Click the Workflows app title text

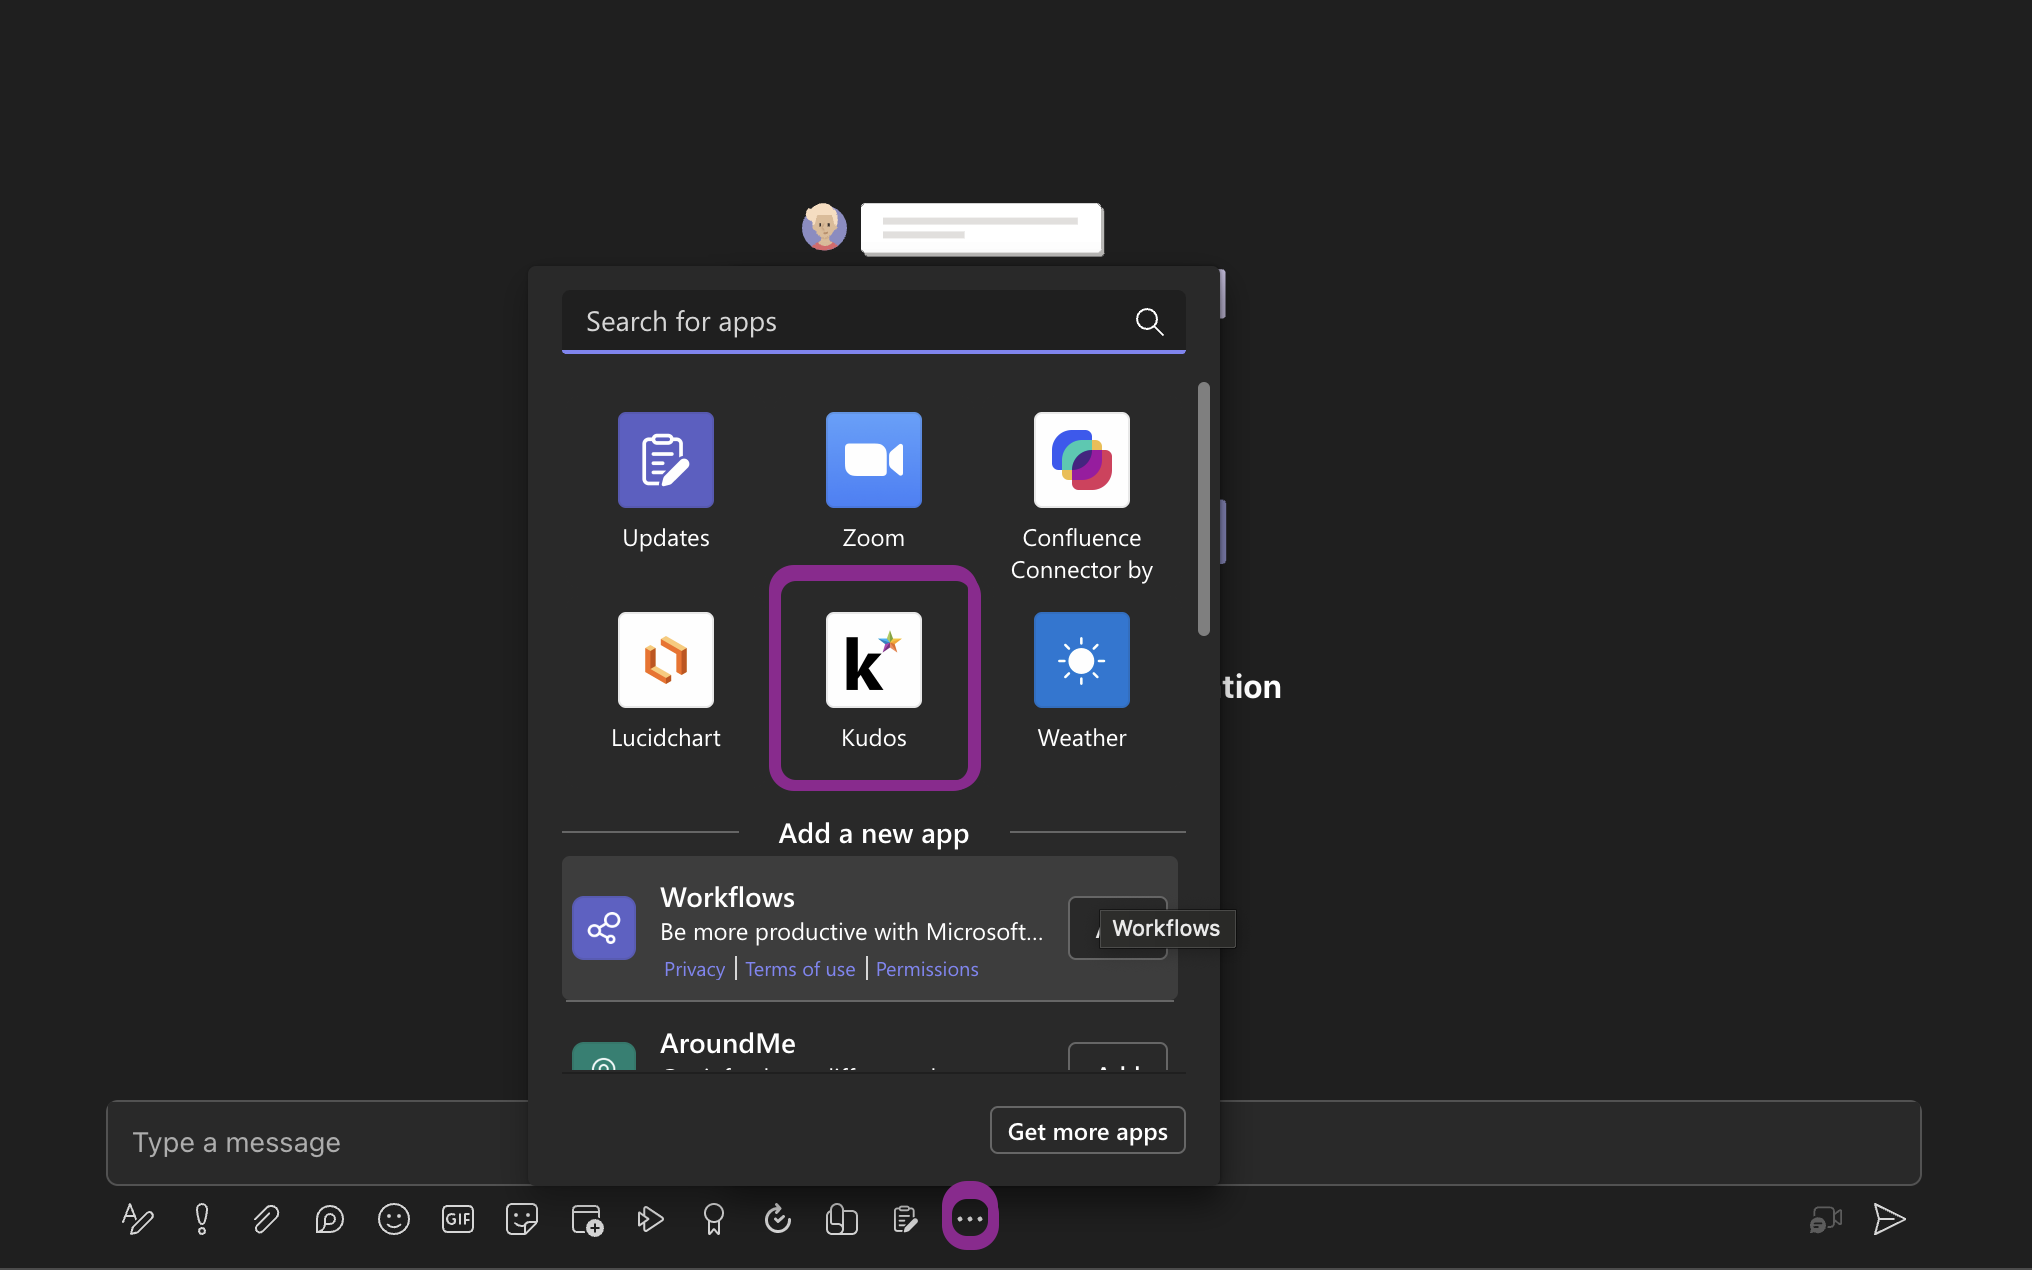pyautogui.click(x=728, y=898)
